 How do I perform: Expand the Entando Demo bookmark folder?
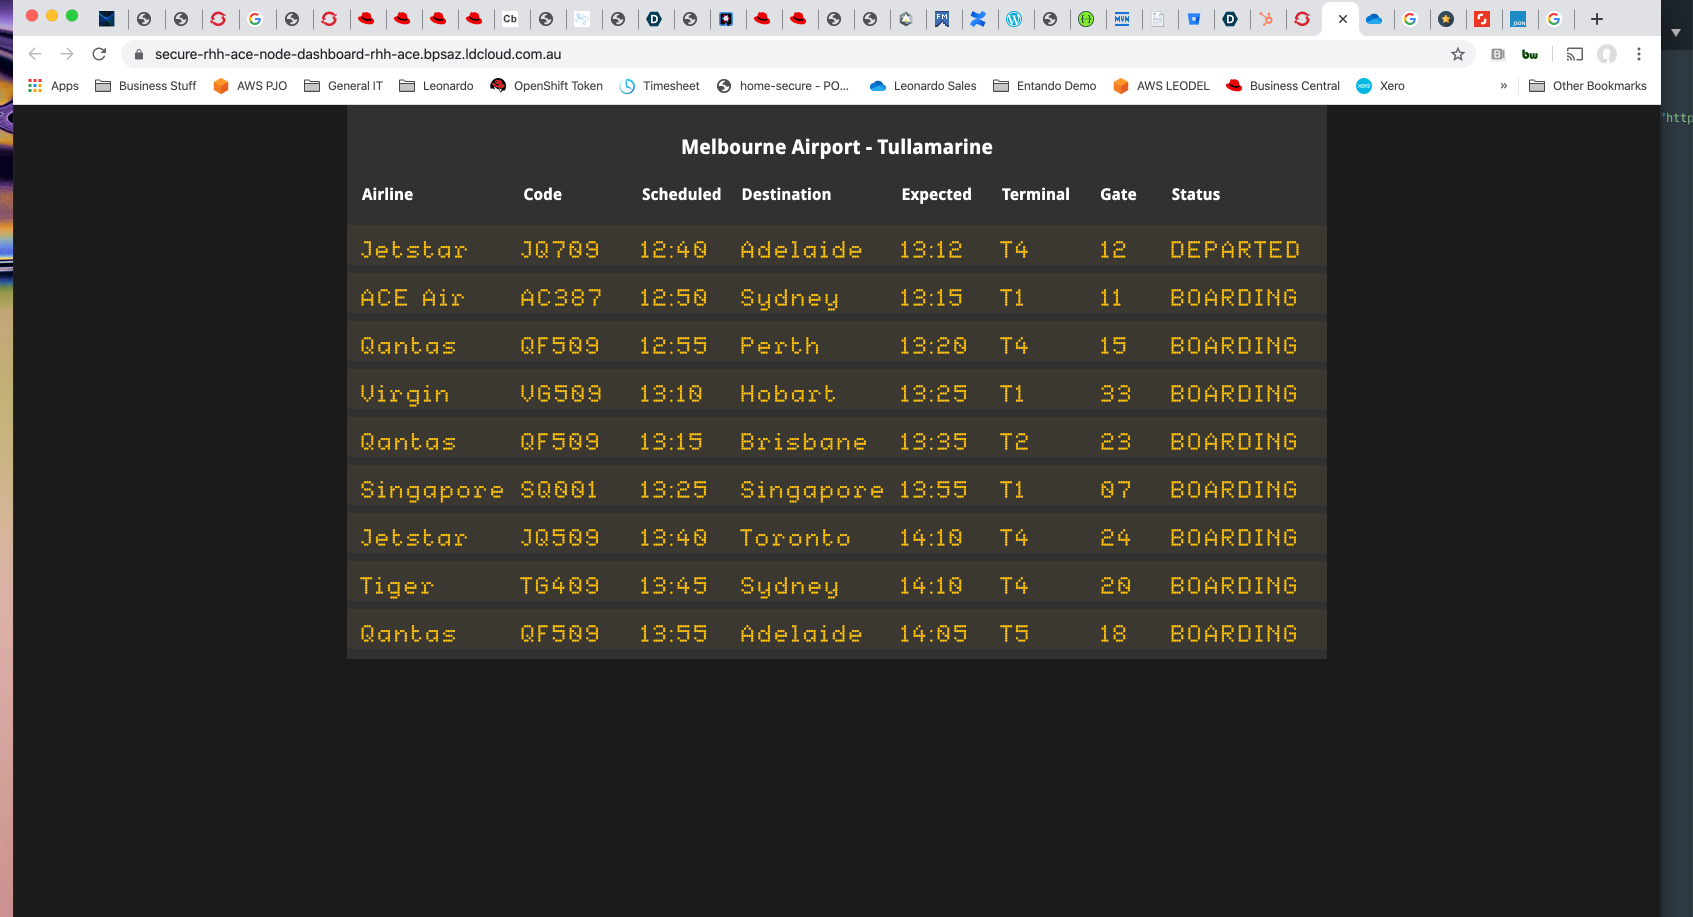[x=1045, y=86]
